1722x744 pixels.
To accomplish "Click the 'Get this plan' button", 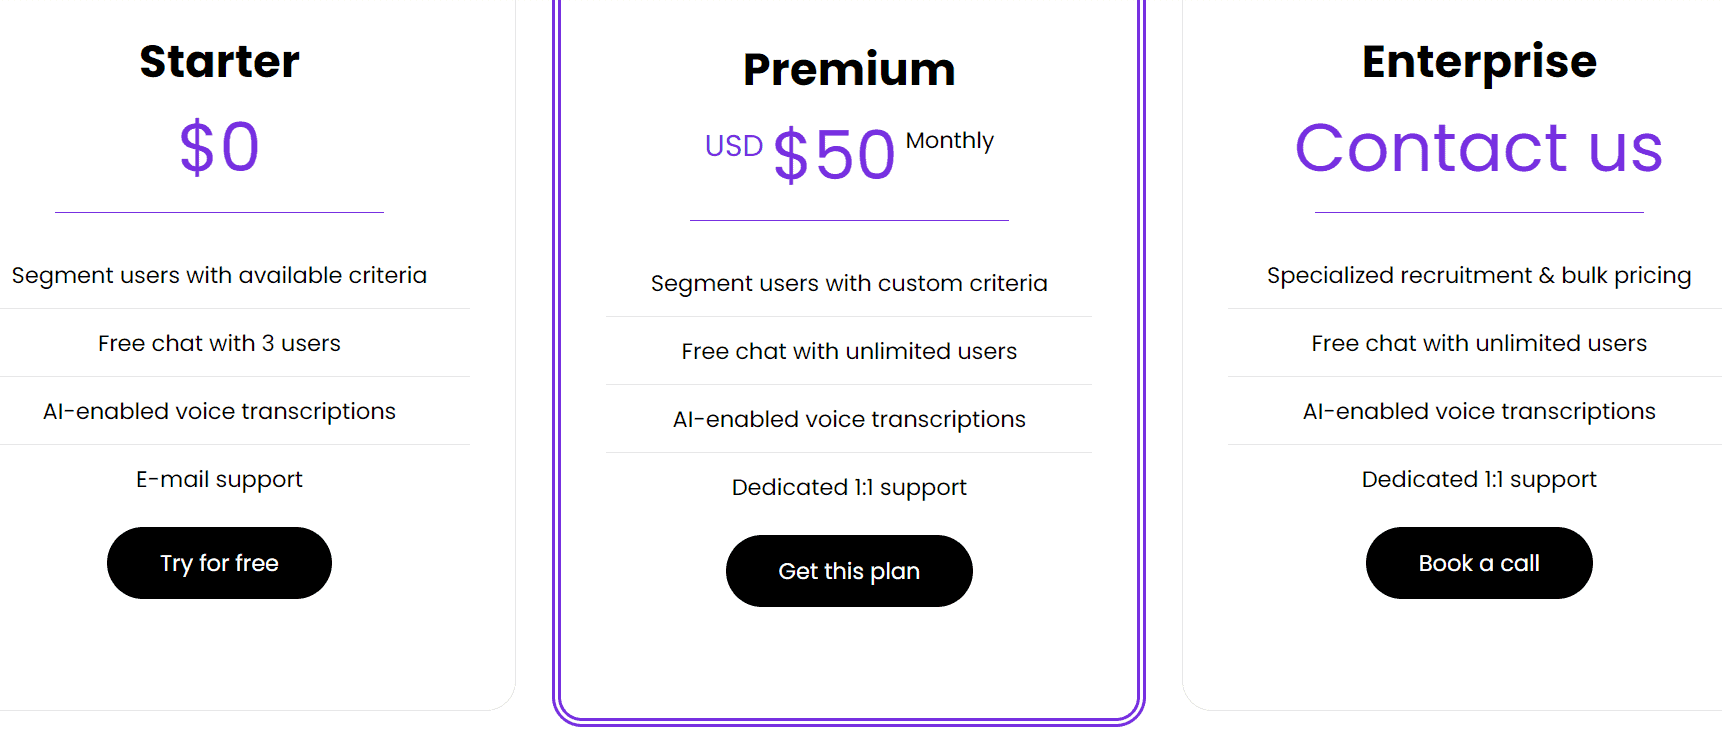I will coord(849,571).
